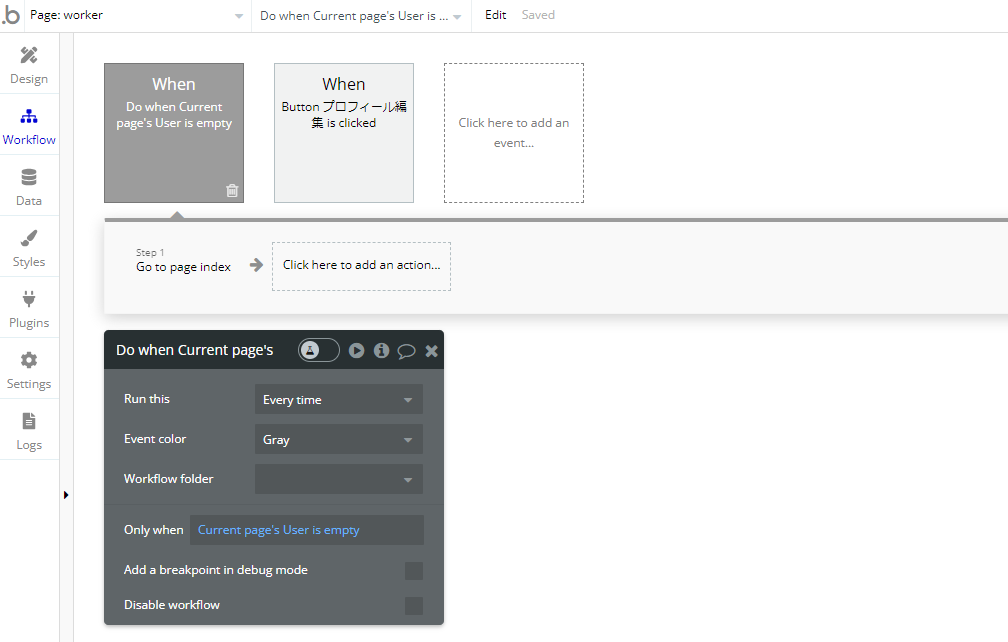Check Add a breakpoint in debug mode
The height and width of the screenshot is (642, 1008).
pos(414,571)
